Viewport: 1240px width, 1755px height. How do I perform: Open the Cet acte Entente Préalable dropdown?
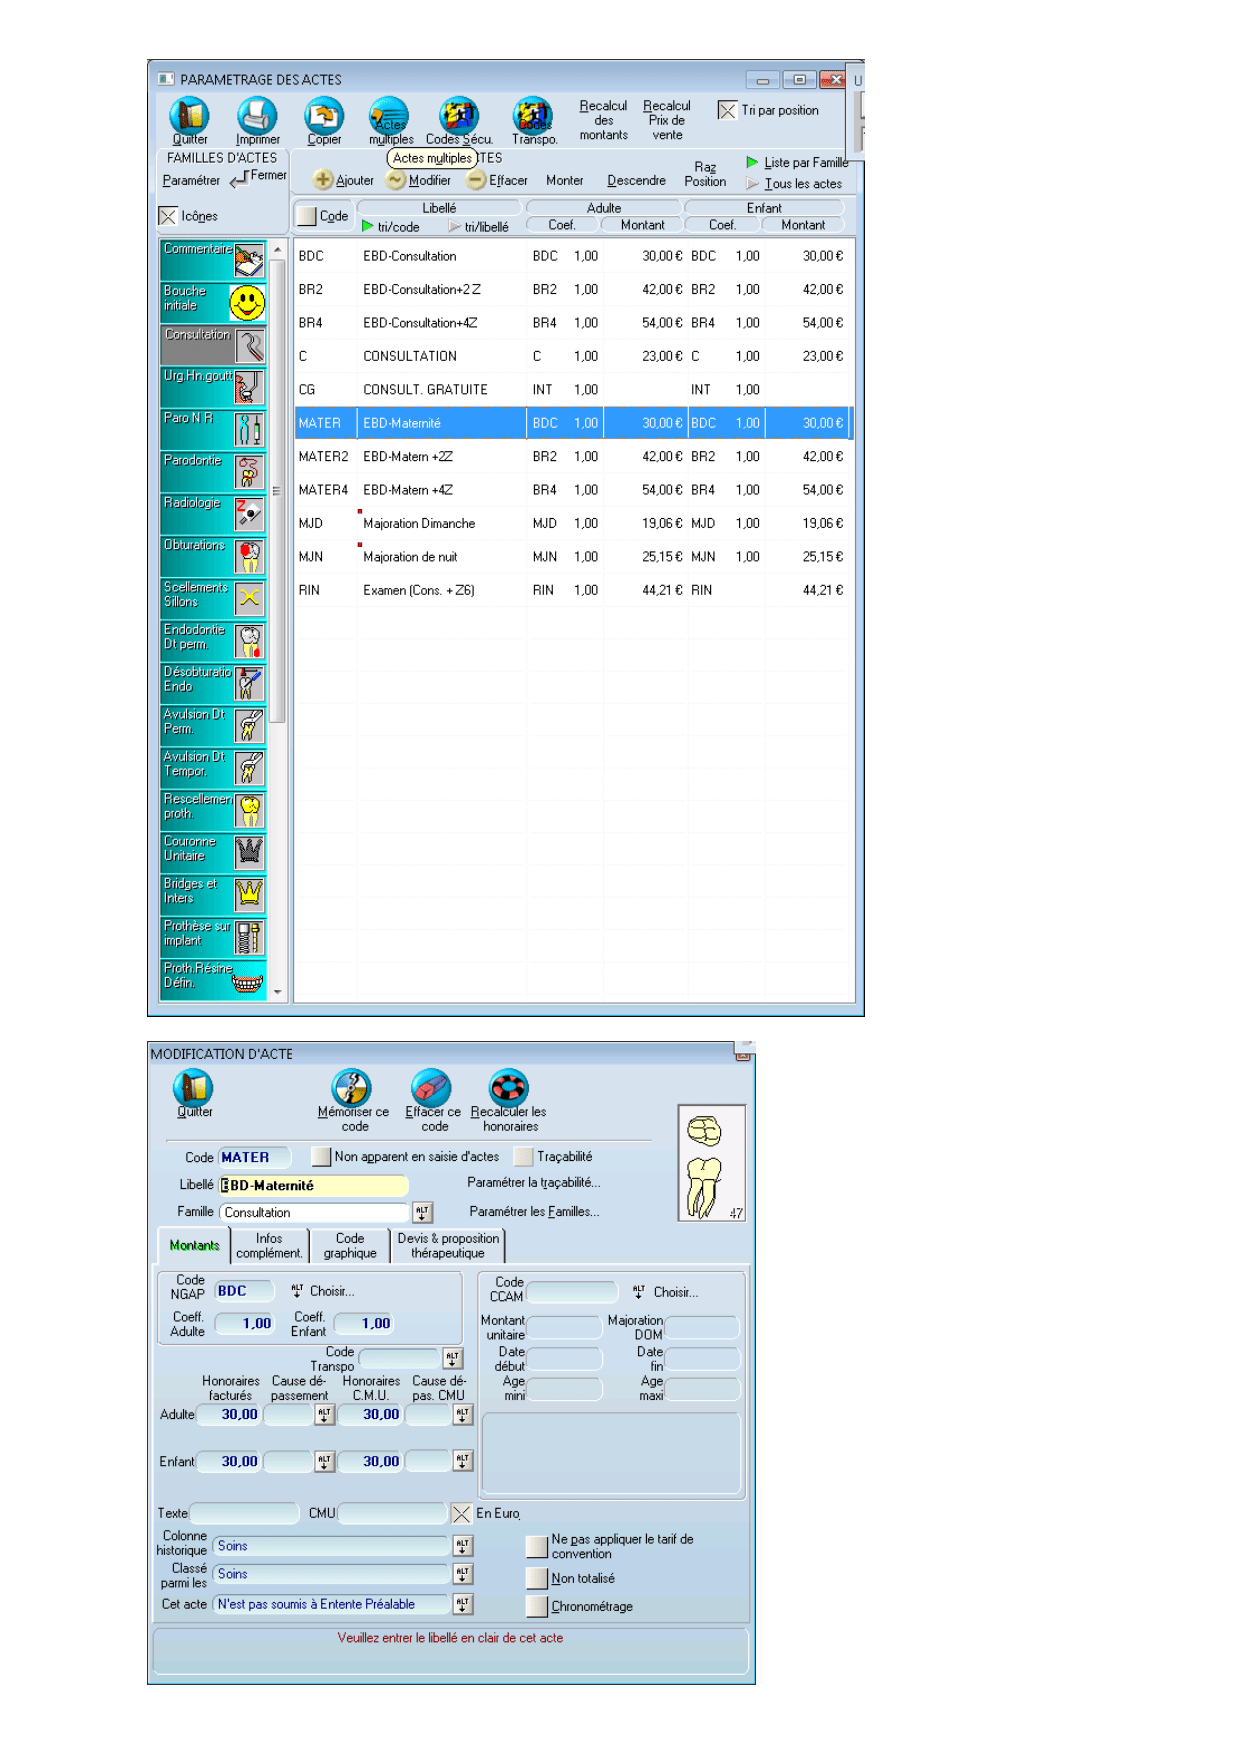pyautogui.click(x=462, y=1604)
